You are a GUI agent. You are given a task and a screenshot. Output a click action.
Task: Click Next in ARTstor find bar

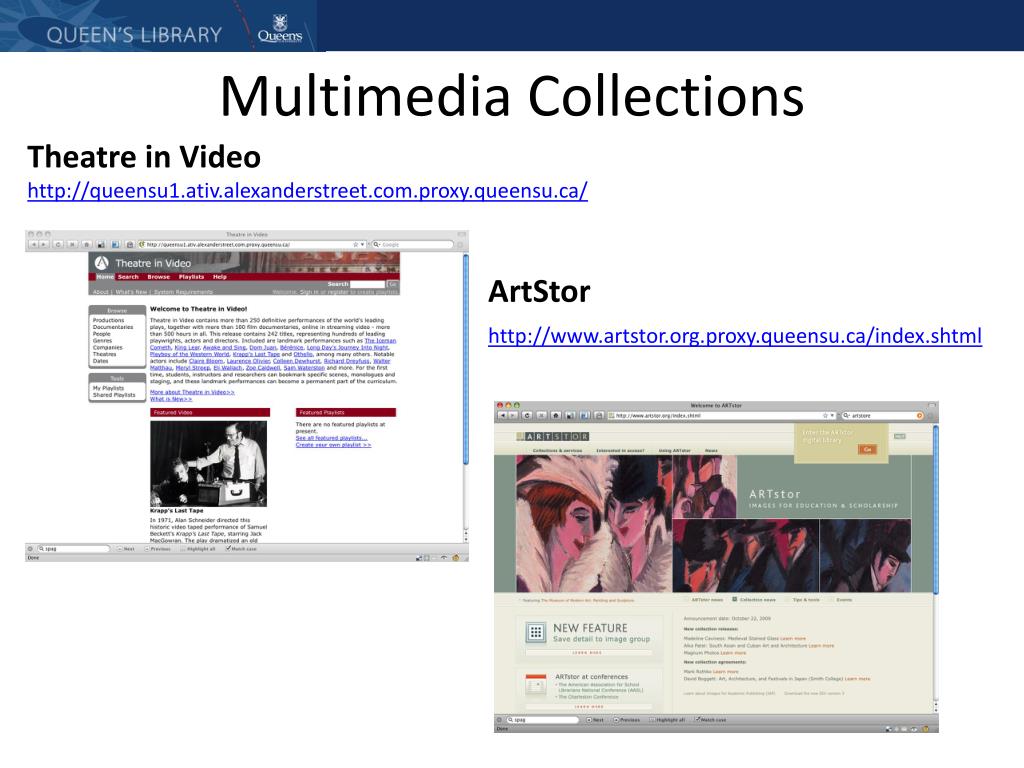[x=594, y=720]
